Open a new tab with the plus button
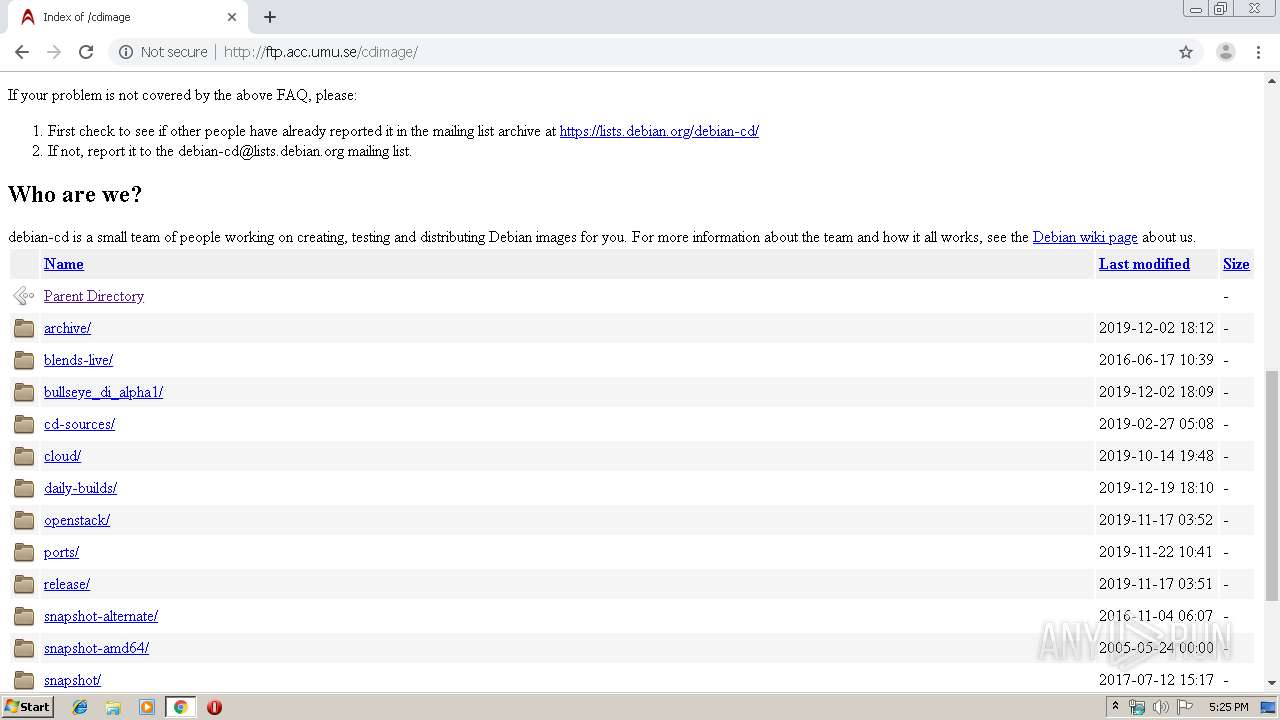This screenshot has width=1280, height=720. [270, 17]
